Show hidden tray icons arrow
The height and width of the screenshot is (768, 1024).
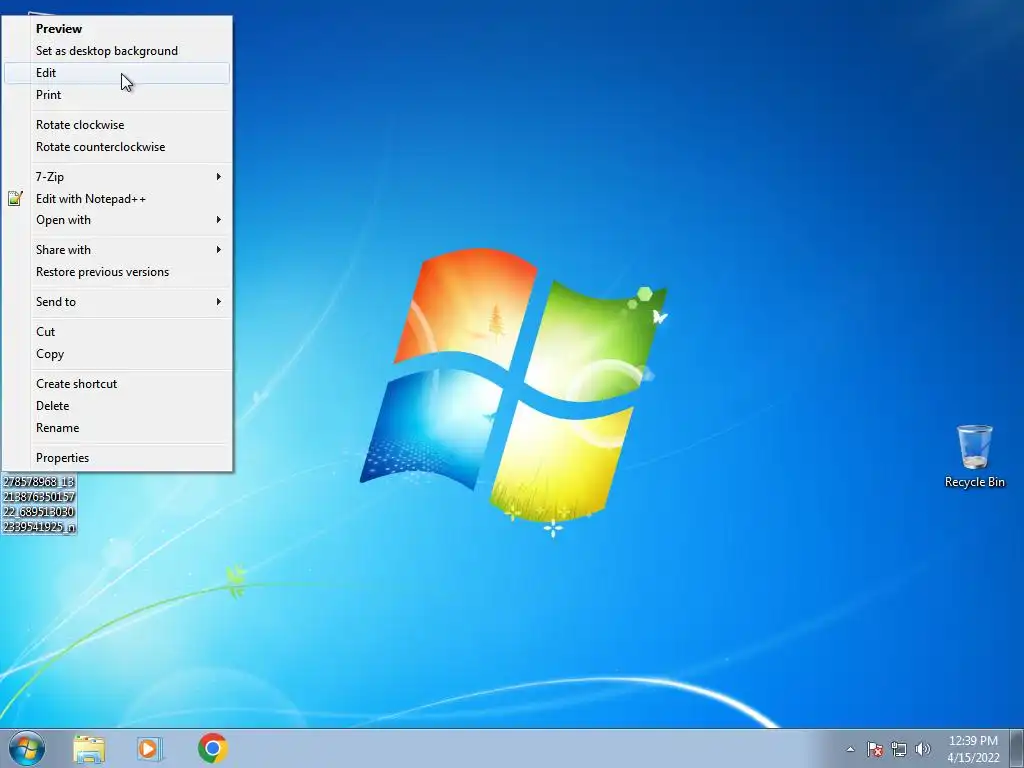coord(850,749)
